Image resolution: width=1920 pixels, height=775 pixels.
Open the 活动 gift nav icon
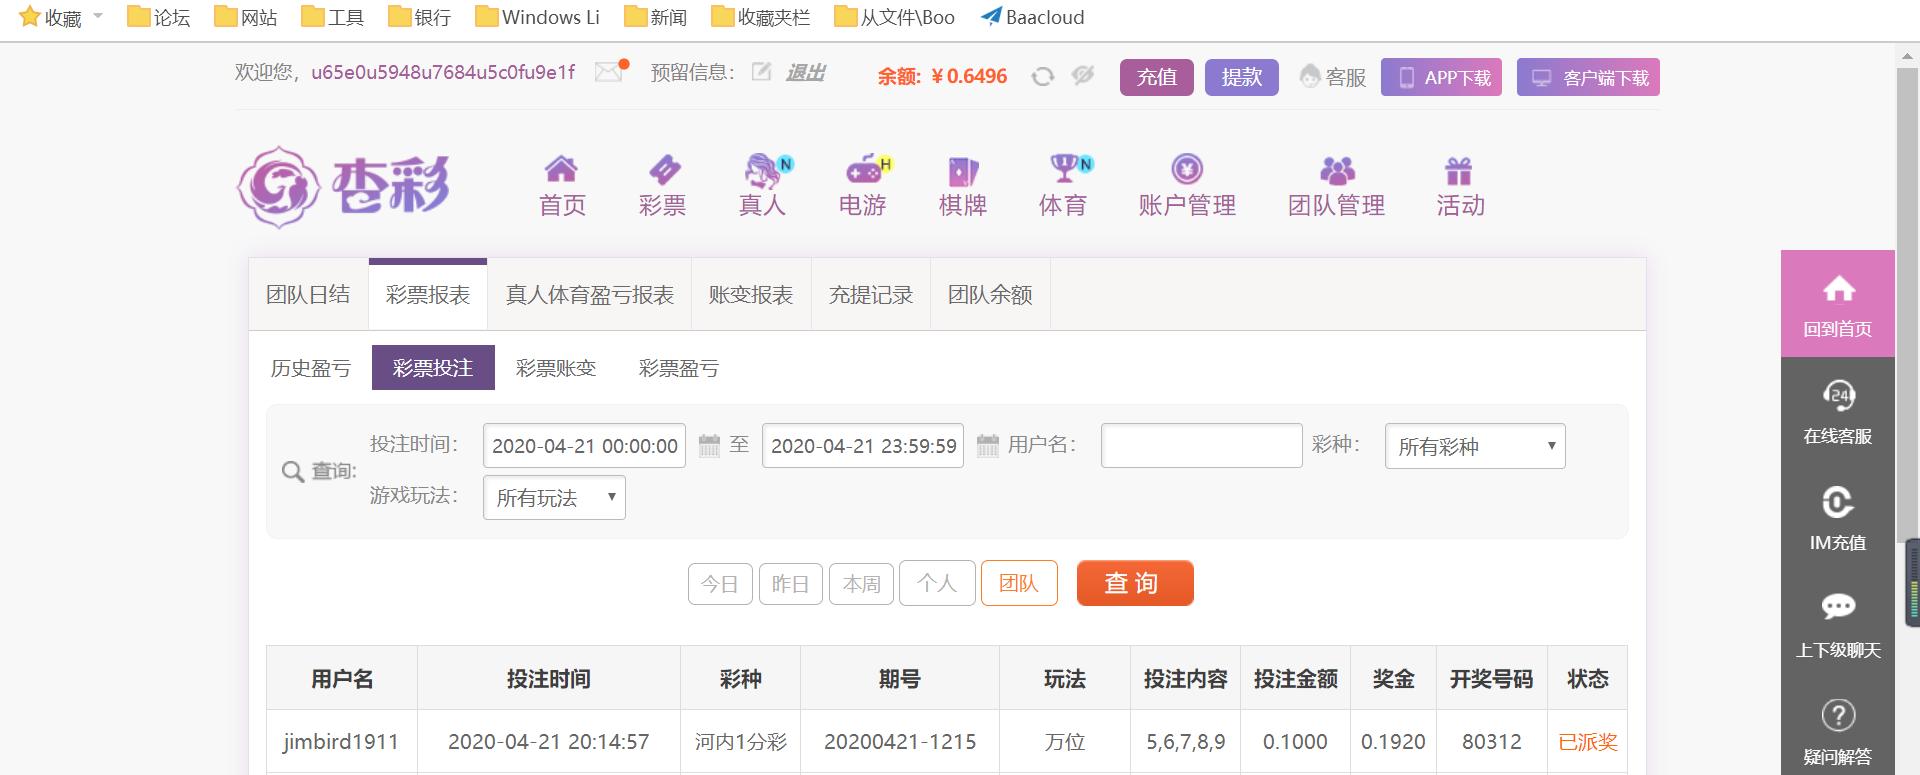click(x=1459, y=171)
